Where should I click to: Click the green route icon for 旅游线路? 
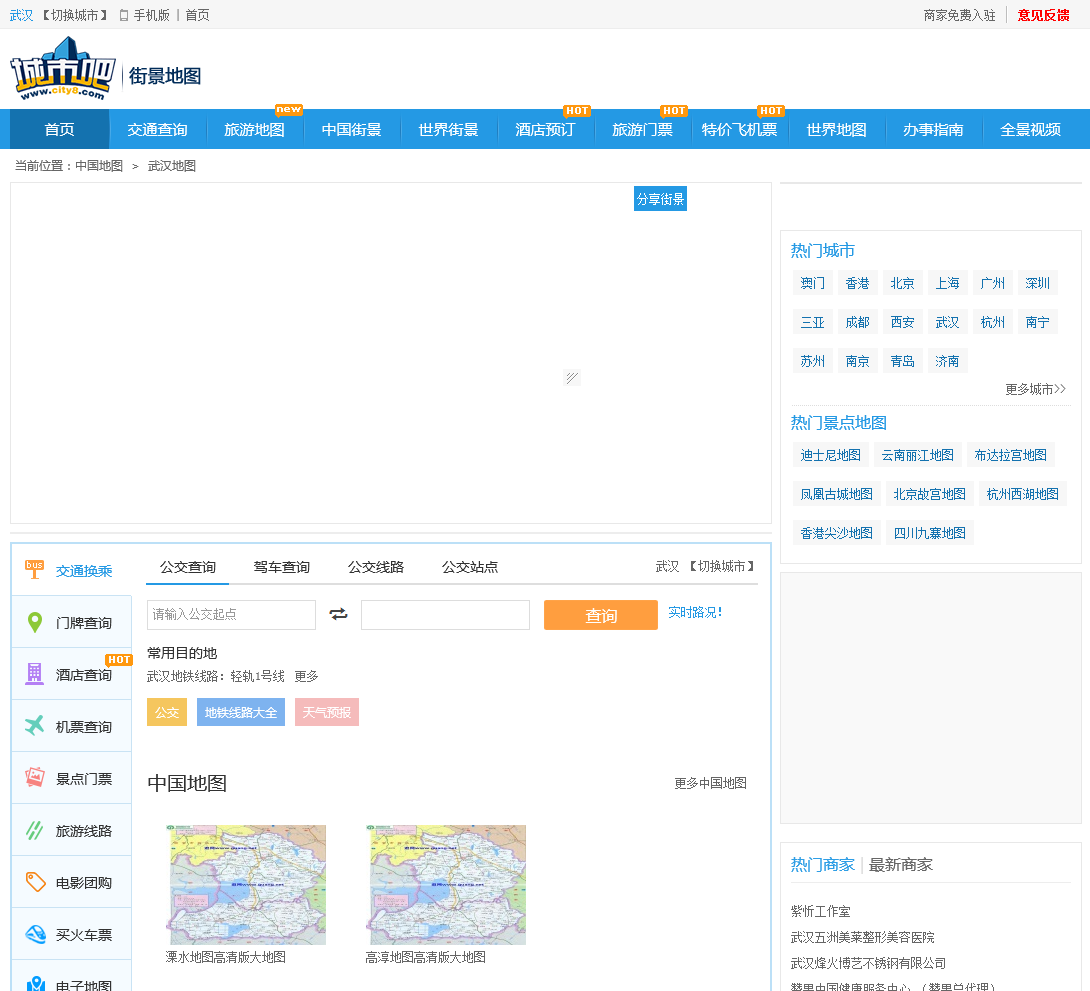(x=34, y=830)
